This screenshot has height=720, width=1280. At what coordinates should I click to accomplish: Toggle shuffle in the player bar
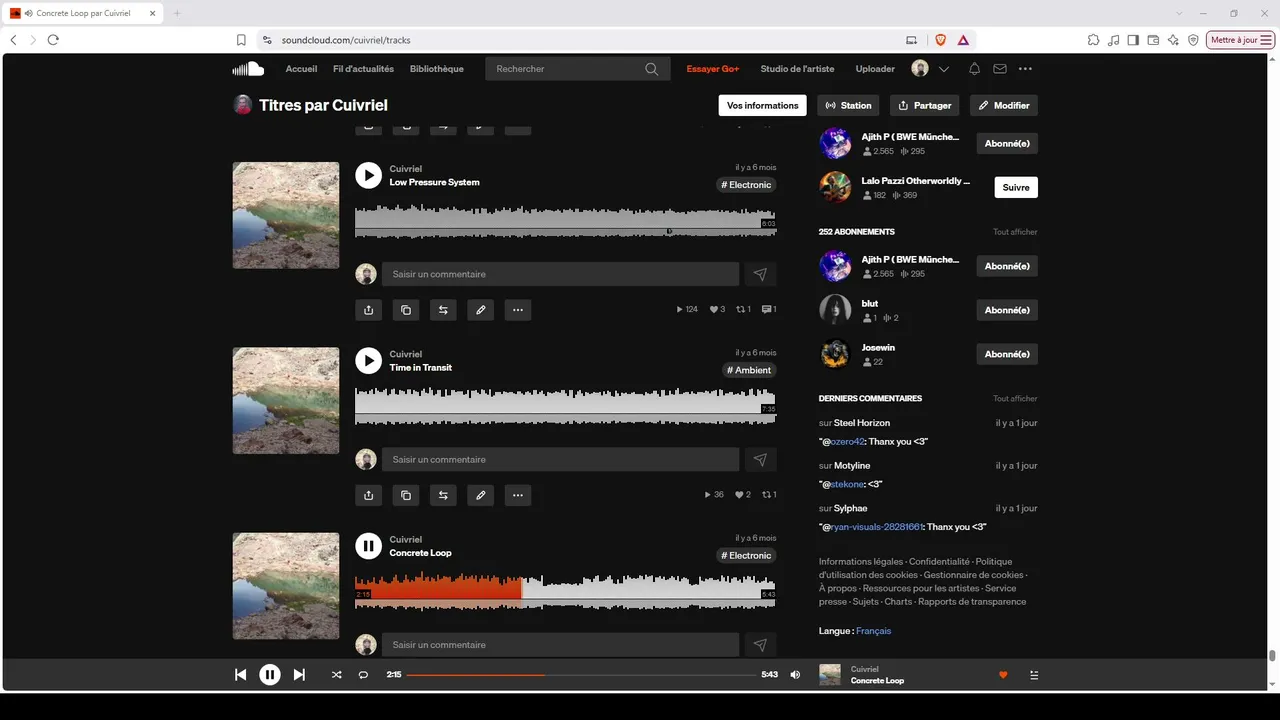[x=336, y=675]
